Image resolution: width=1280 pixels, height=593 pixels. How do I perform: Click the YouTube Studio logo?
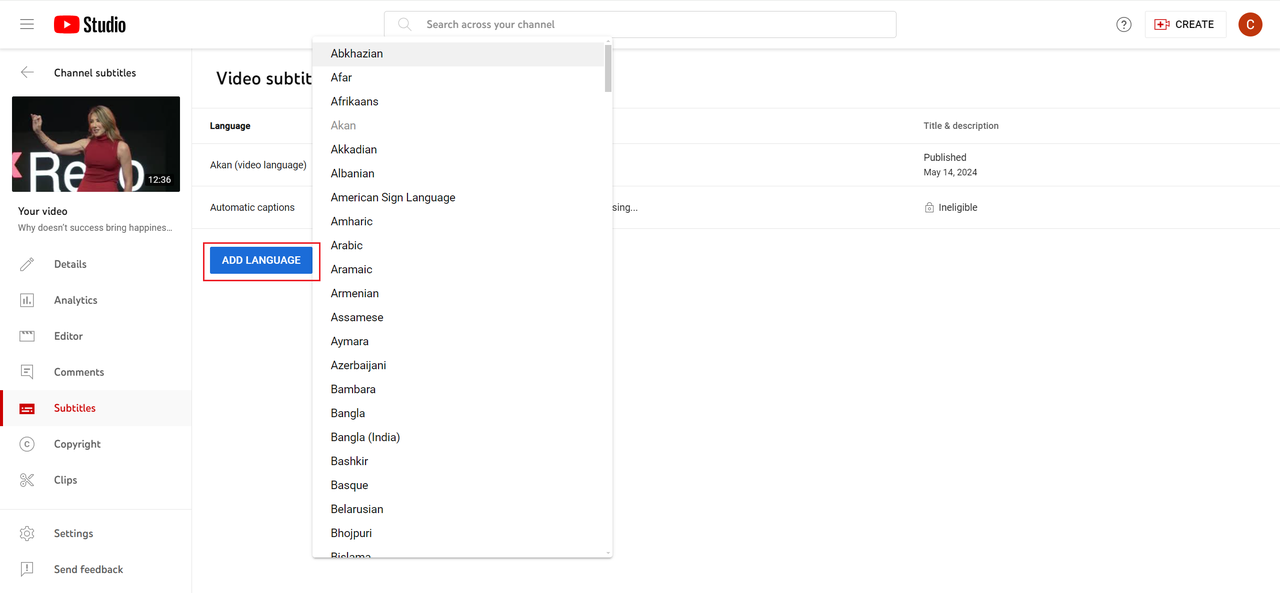pyautogui.click(x=90, y=24)
